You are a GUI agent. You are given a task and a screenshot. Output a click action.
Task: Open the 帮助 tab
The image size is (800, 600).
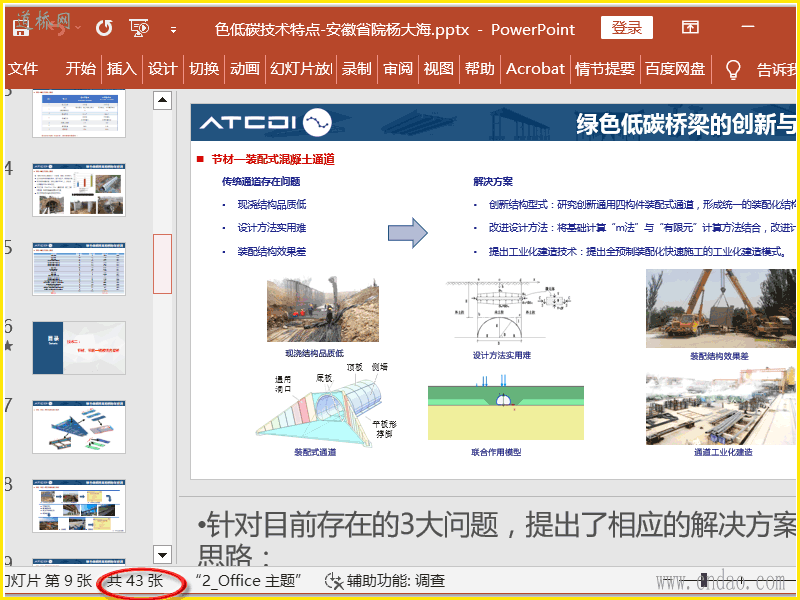tap(480, 69)
